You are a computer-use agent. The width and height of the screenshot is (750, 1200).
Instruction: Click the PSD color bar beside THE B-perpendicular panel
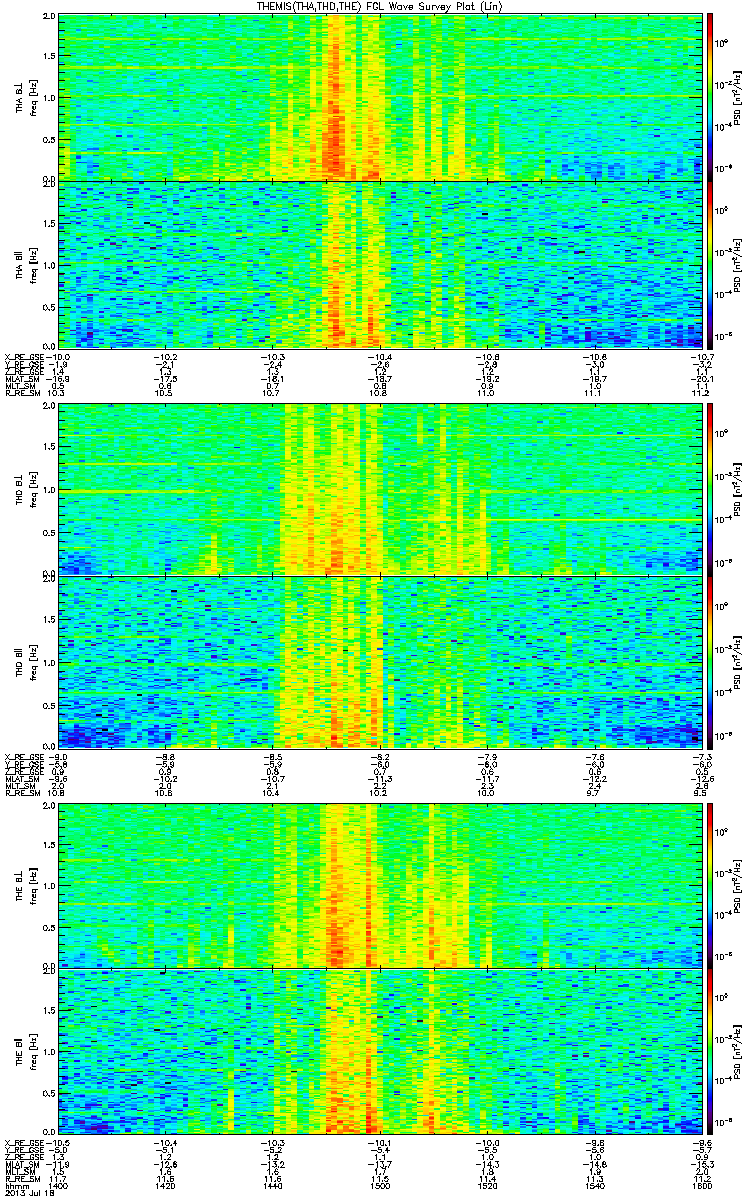pos(711,883)
